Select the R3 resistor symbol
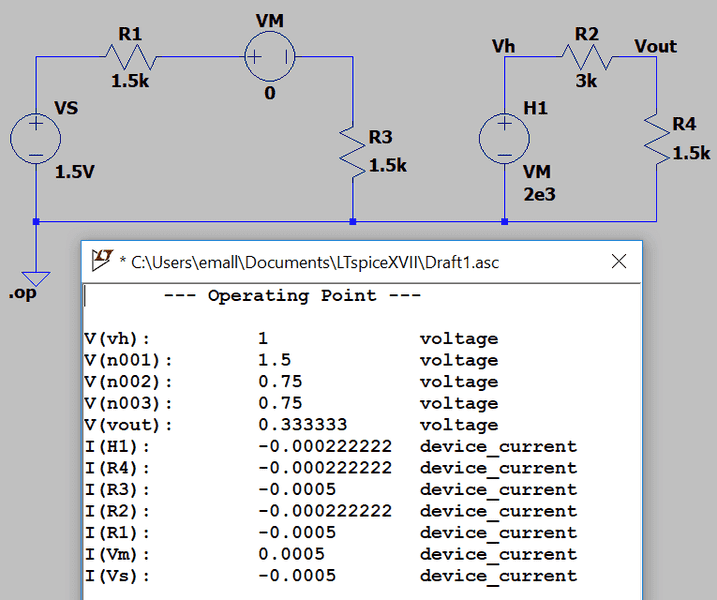717x600 pixels. point(353,148)
